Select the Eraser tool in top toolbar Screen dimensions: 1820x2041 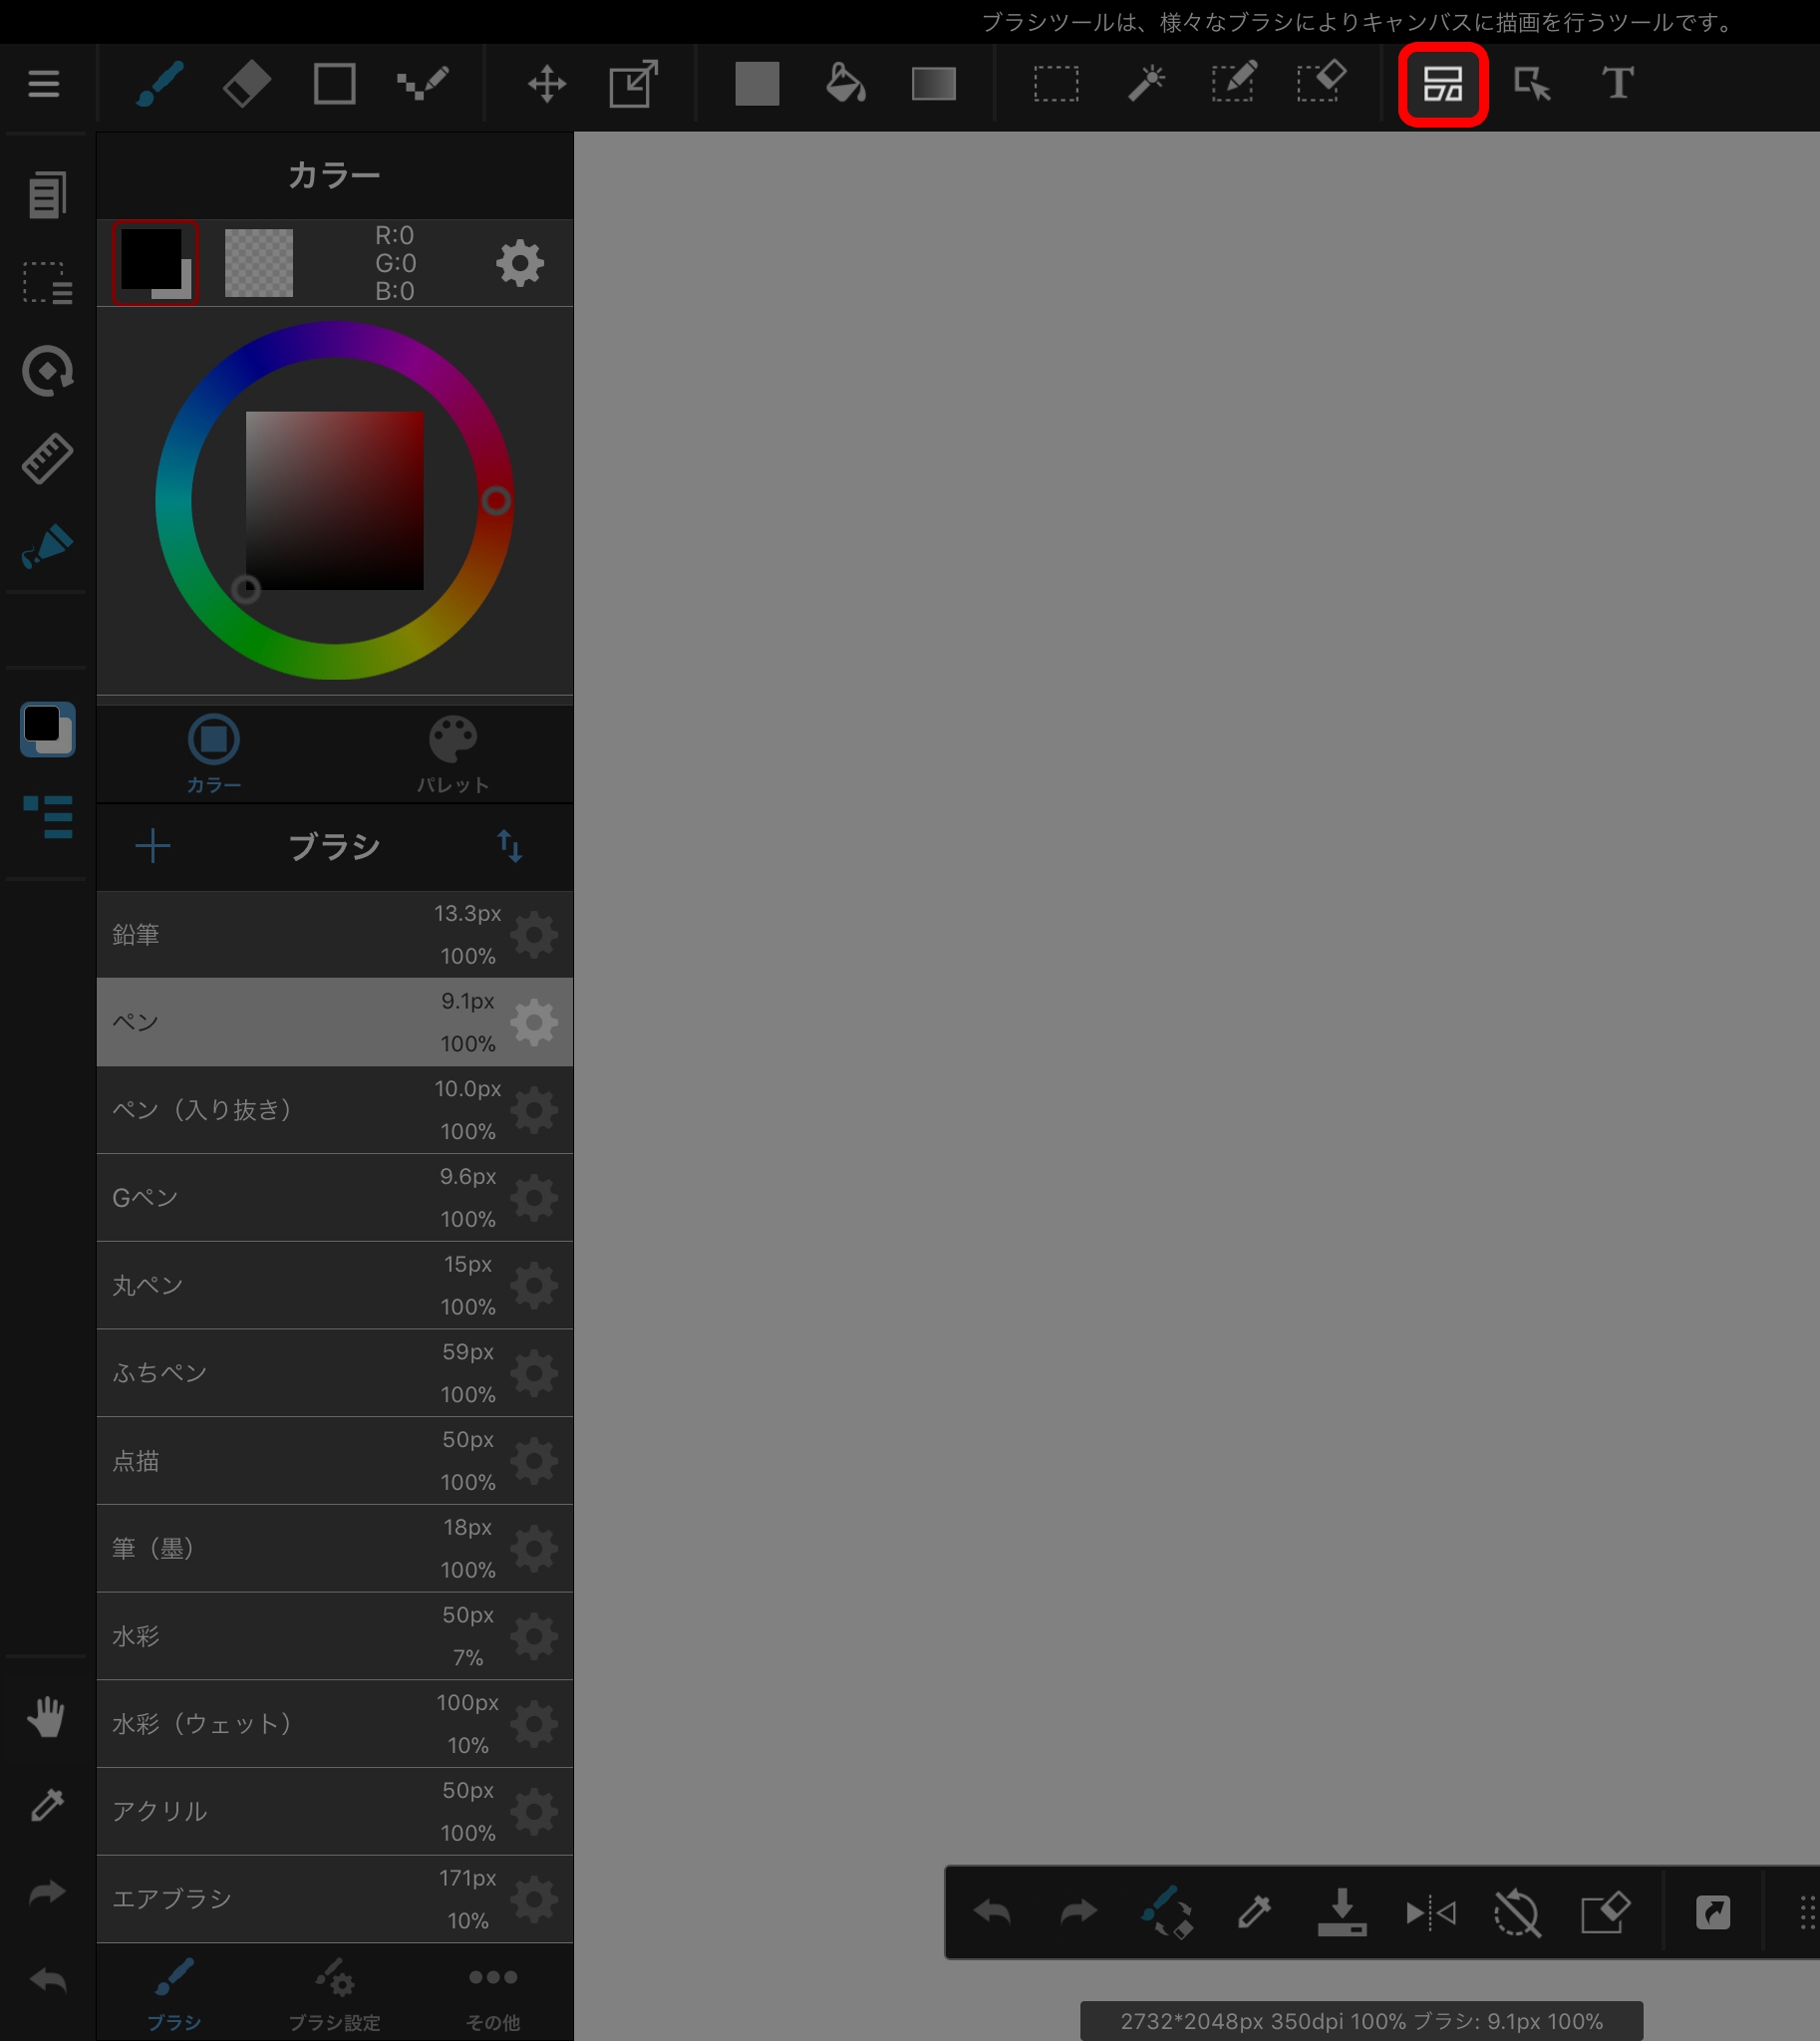[246, 84]
